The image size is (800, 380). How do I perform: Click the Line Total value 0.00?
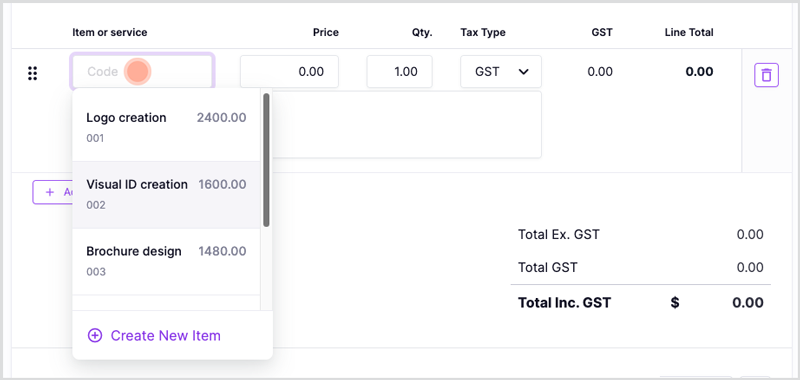699,71
